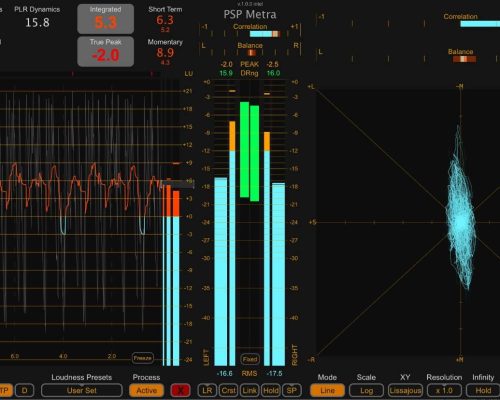Click the right RMS value -17.5
The height and width of the screenshot is (400, 500).
tap(274, 374)
